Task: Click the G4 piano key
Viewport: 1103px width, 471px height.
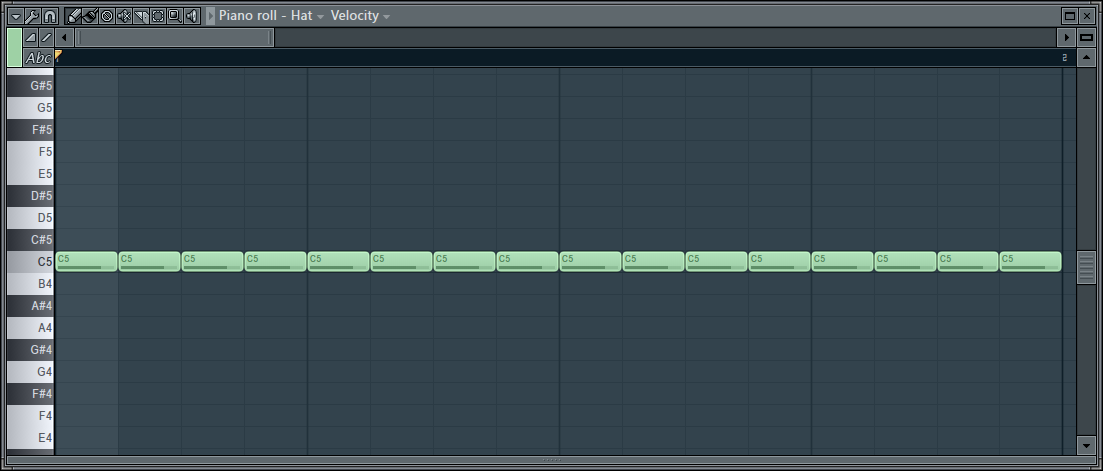Action: click(31, 372)
